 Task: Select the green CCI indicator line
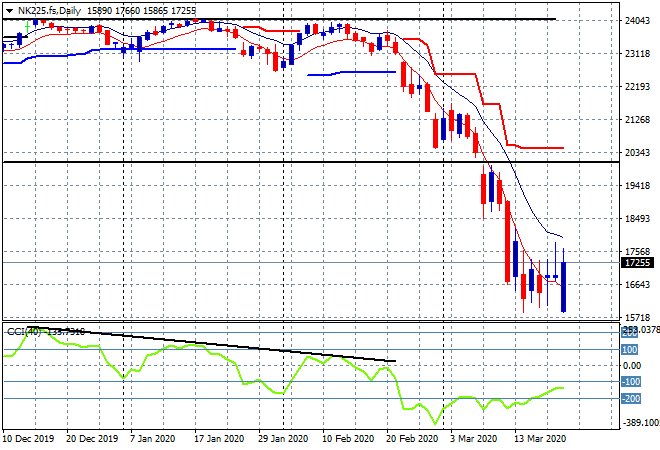[283, 375]
